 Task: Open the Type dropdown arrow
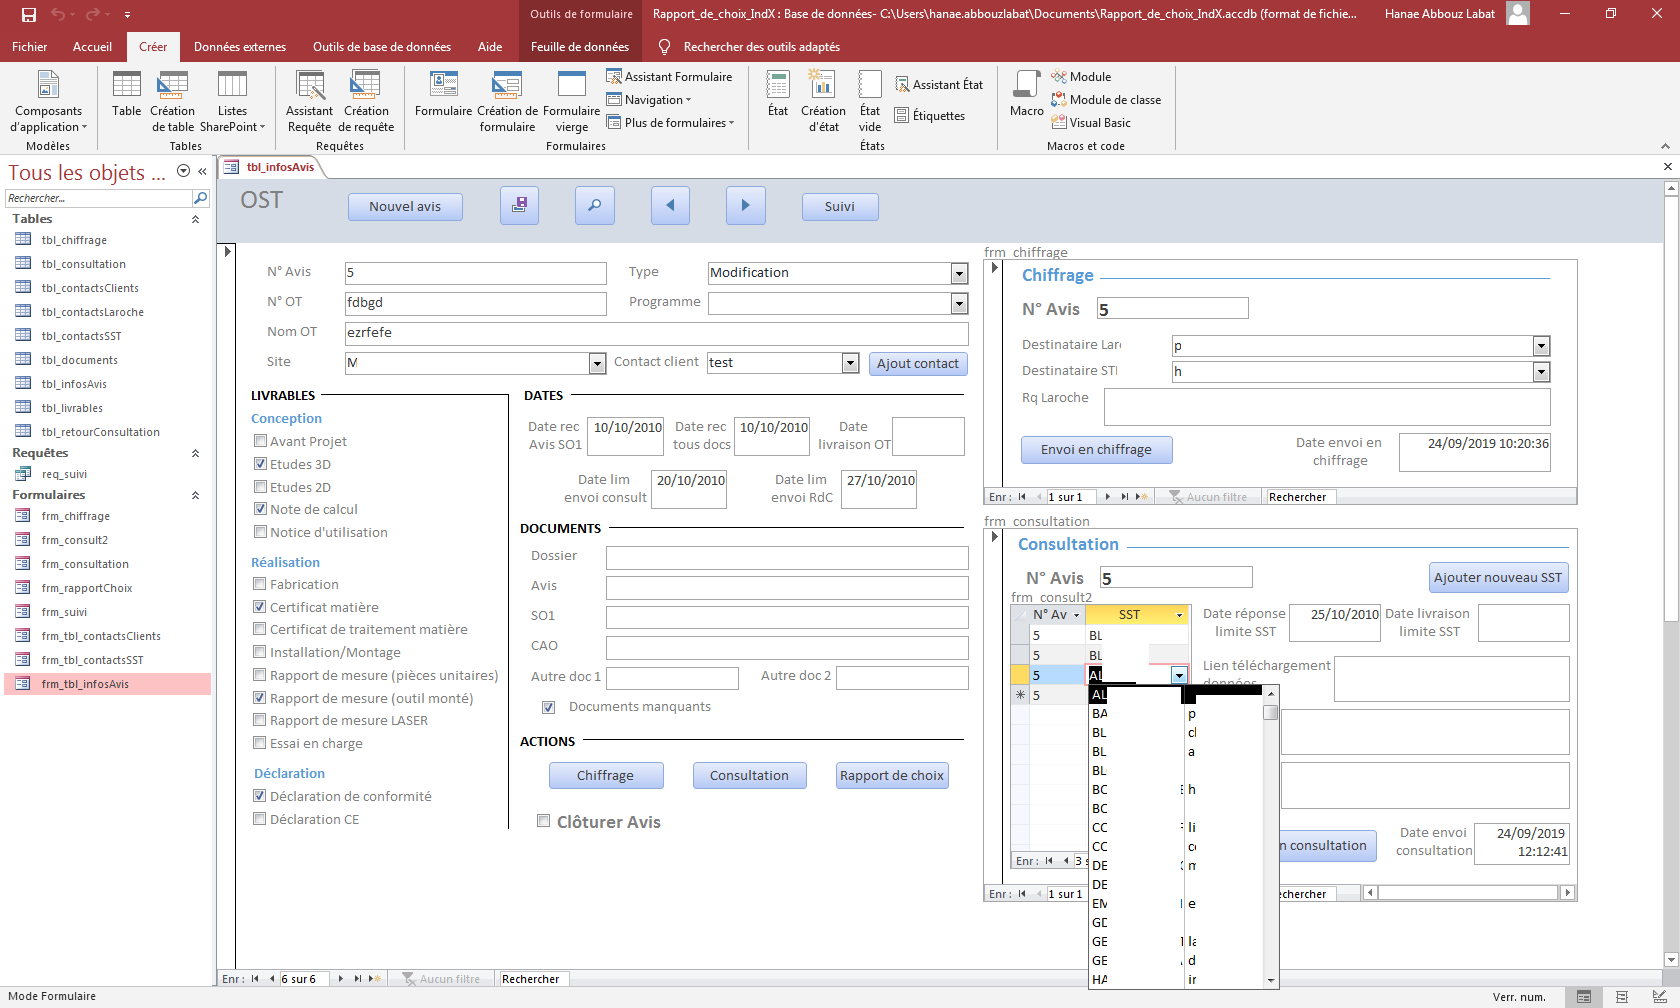tap(960, 273)
